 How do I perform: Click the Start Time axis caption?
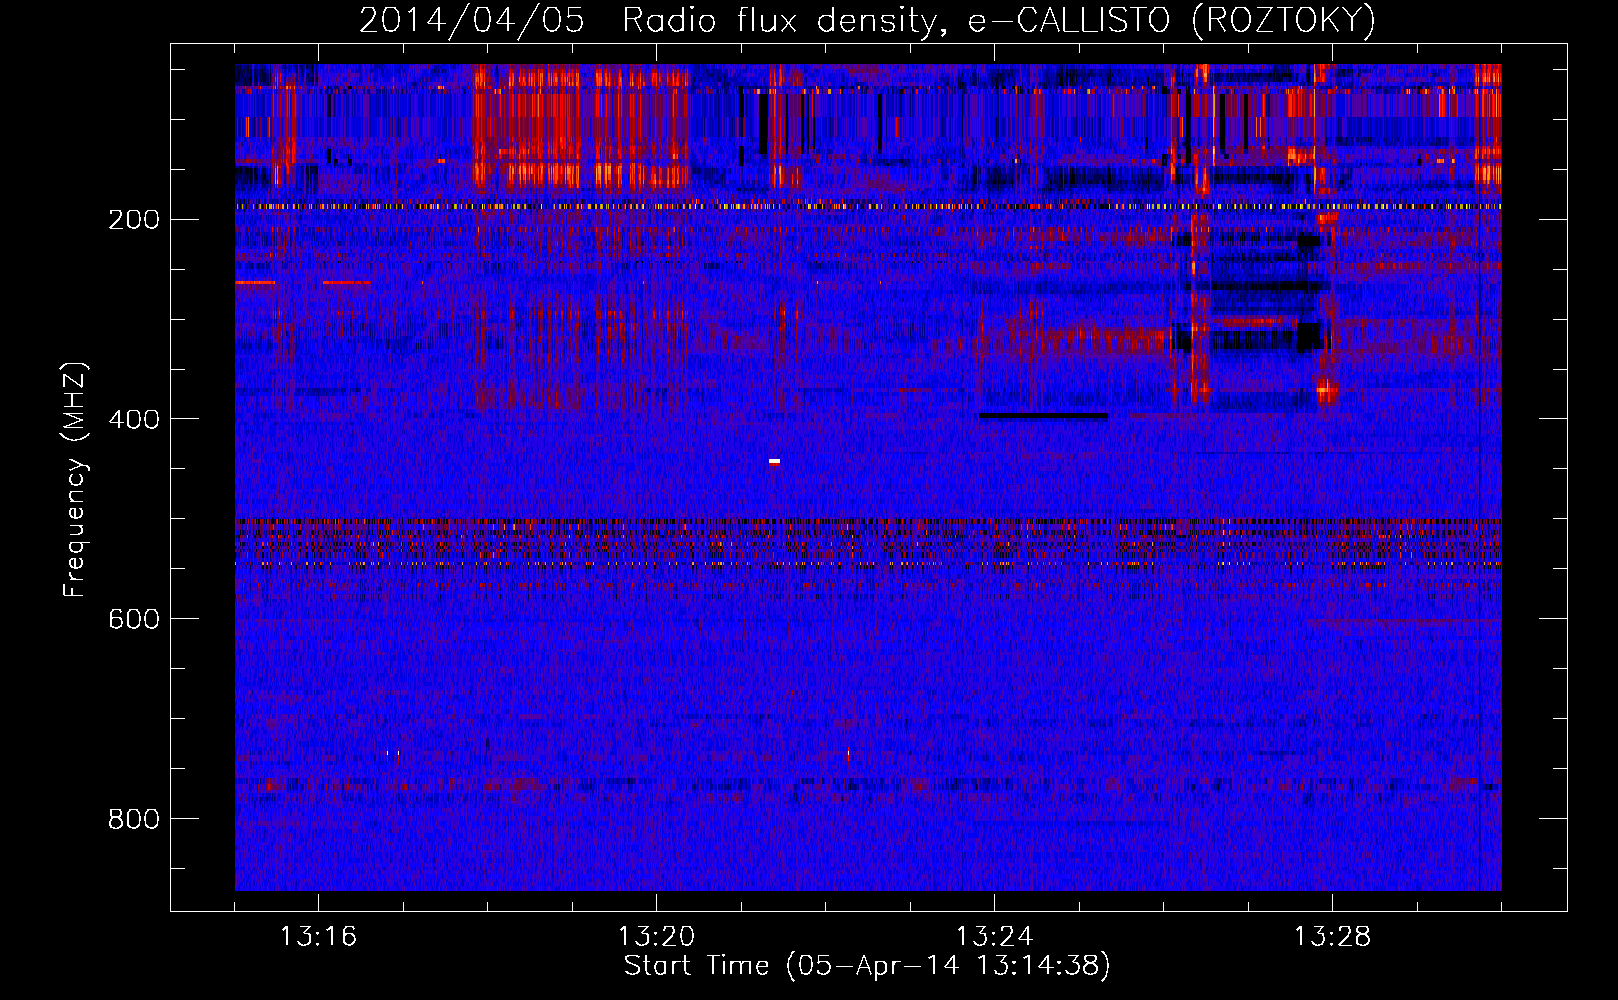867,966
